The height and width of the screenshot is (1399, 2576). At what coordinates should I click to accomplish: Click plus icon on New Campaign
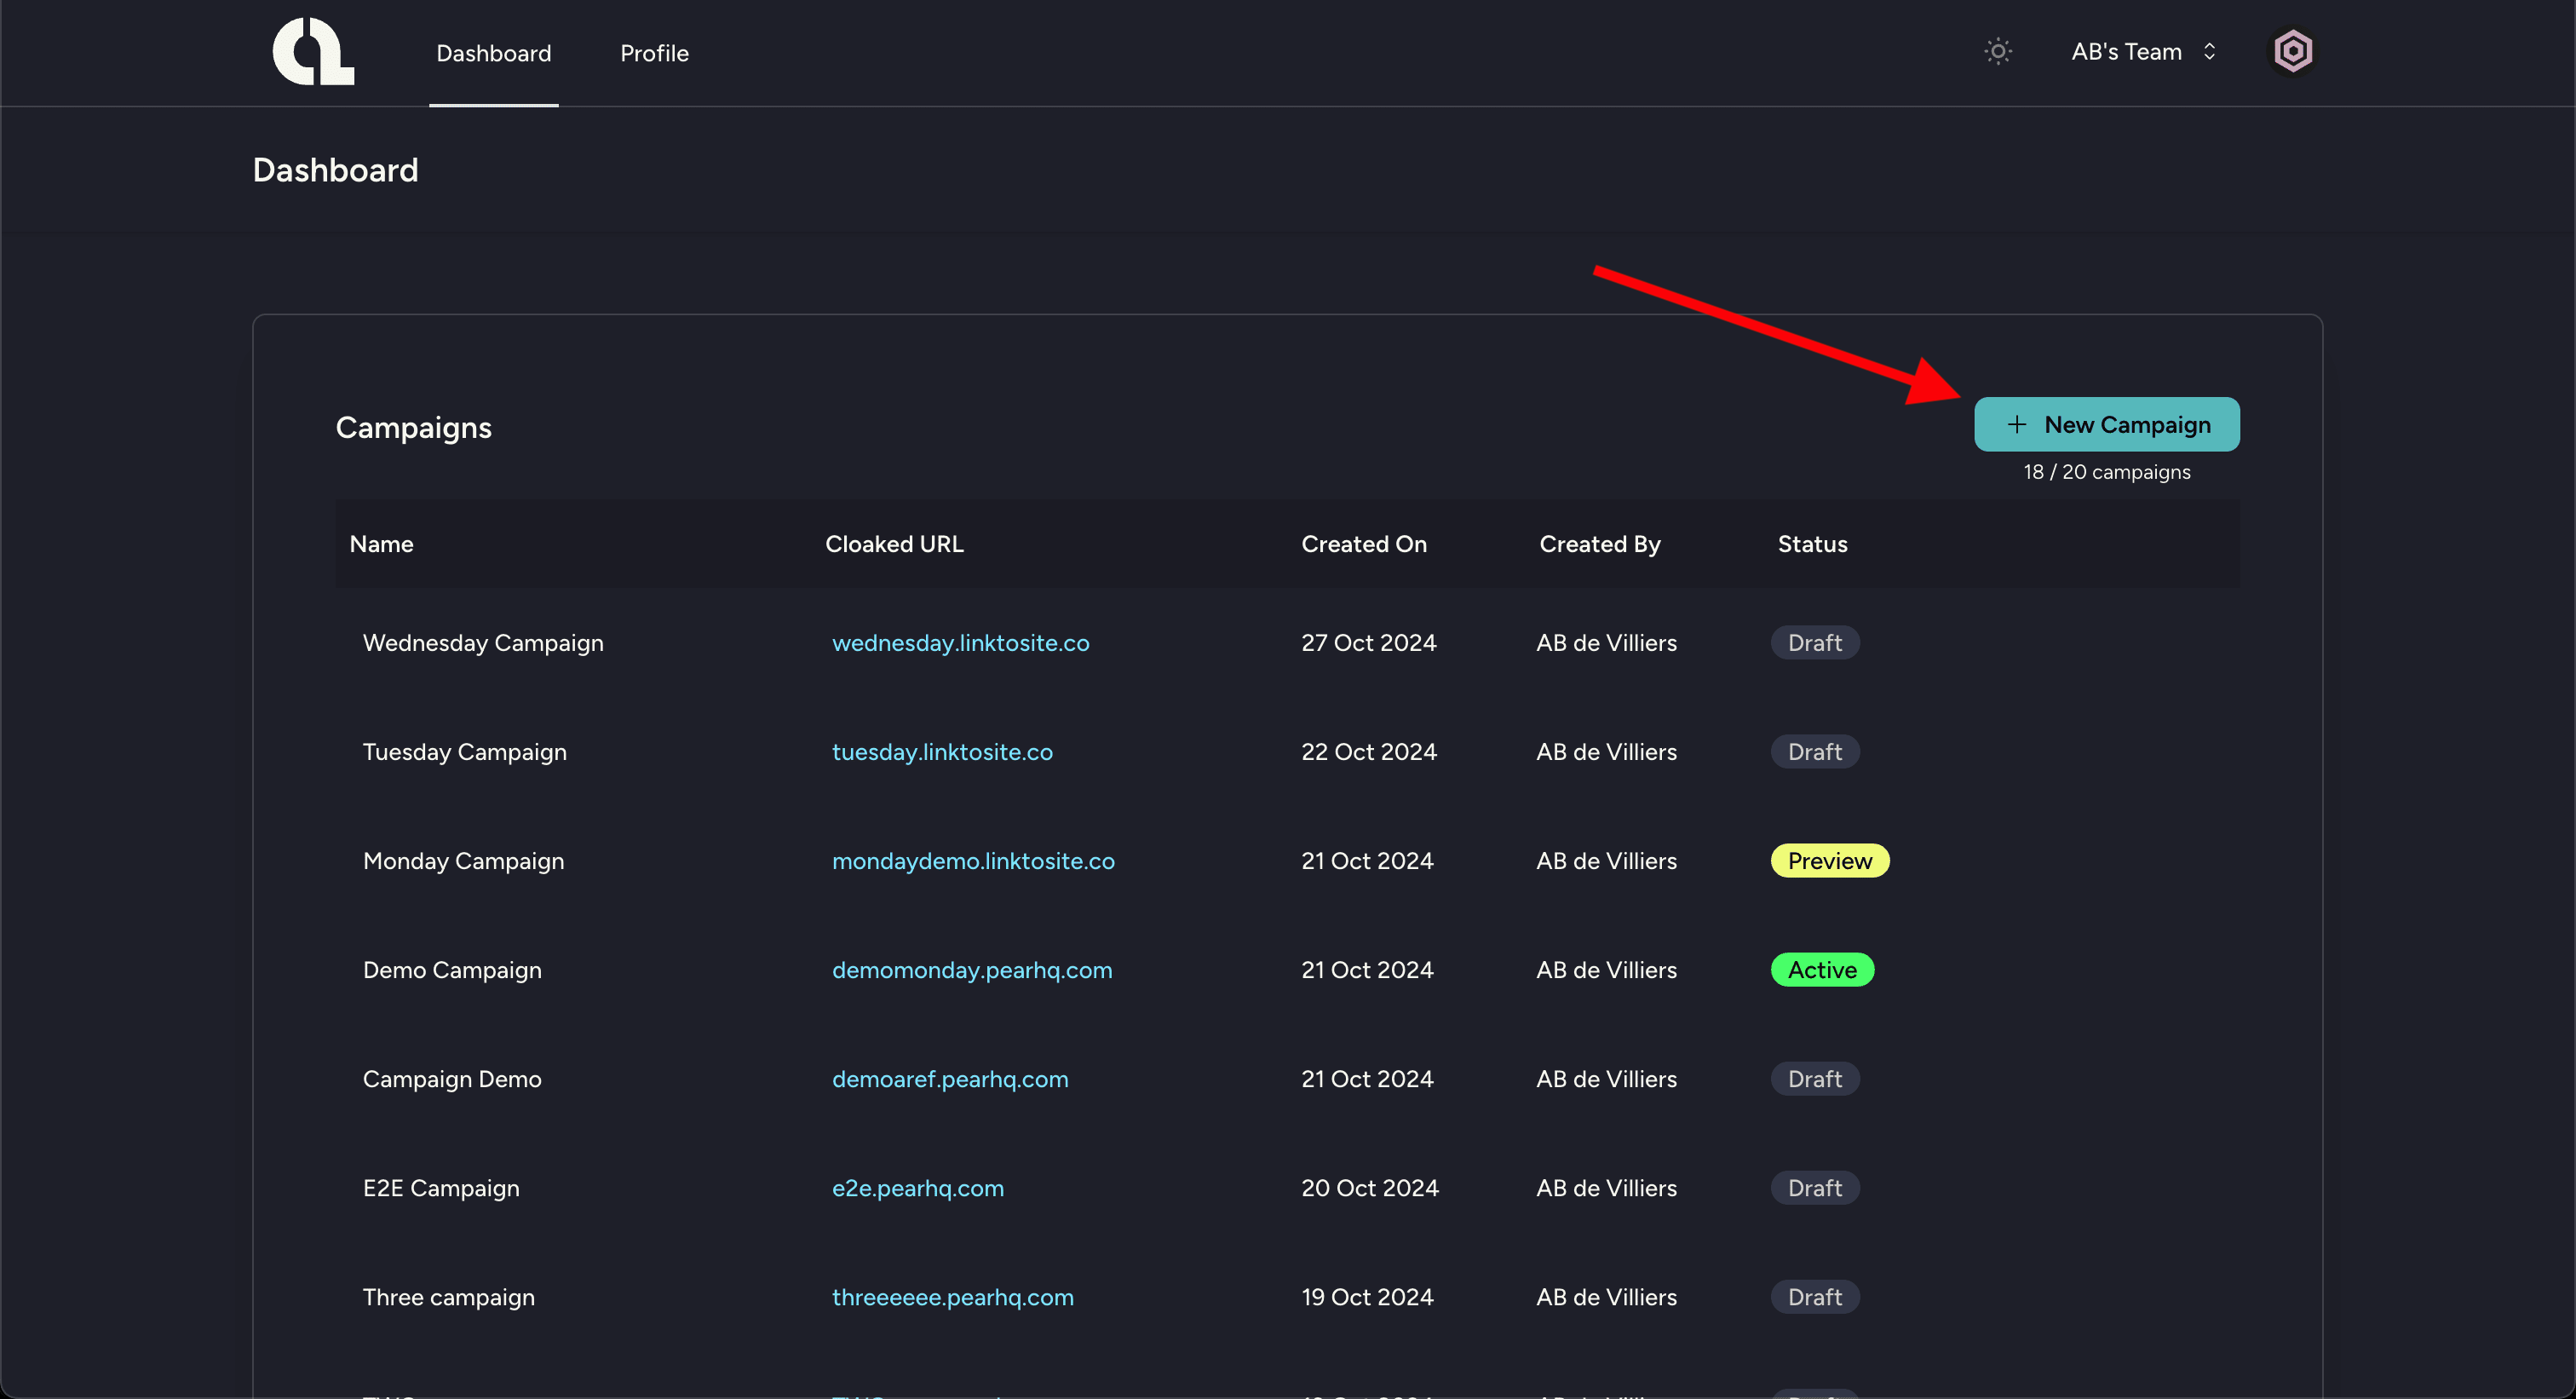2016,424
